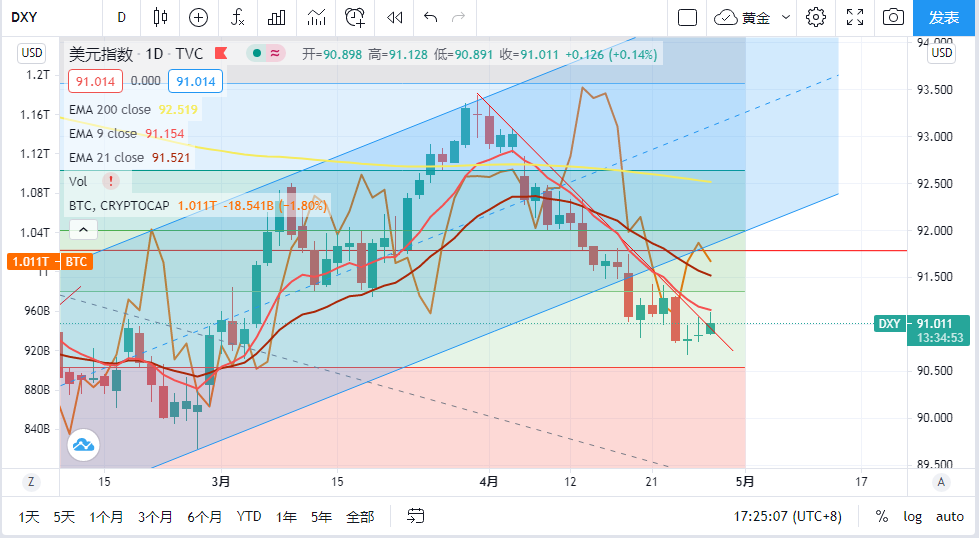Take a snapshot with the camera icon
The height and width of the screenshot is (538, 979).
[x=893, y=17]
